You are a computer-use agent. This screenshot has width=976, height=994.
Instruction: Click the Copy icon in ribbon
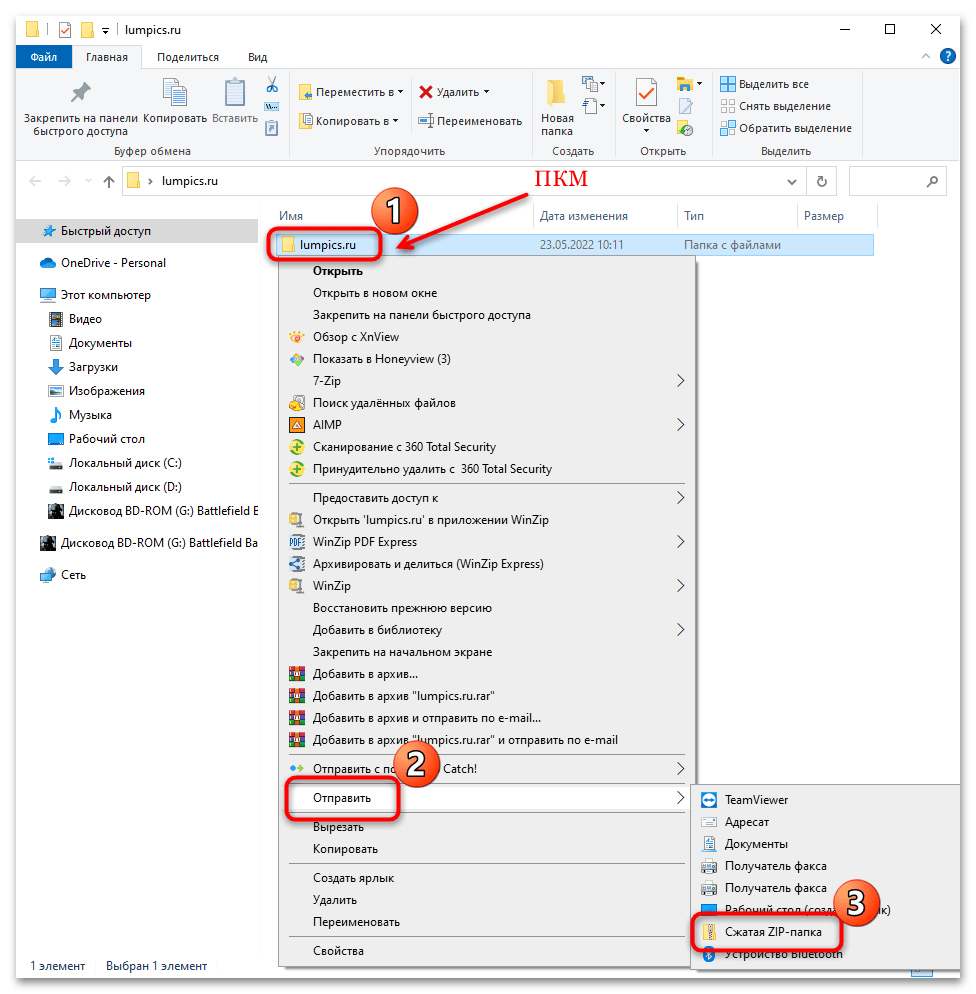[175, 93]
